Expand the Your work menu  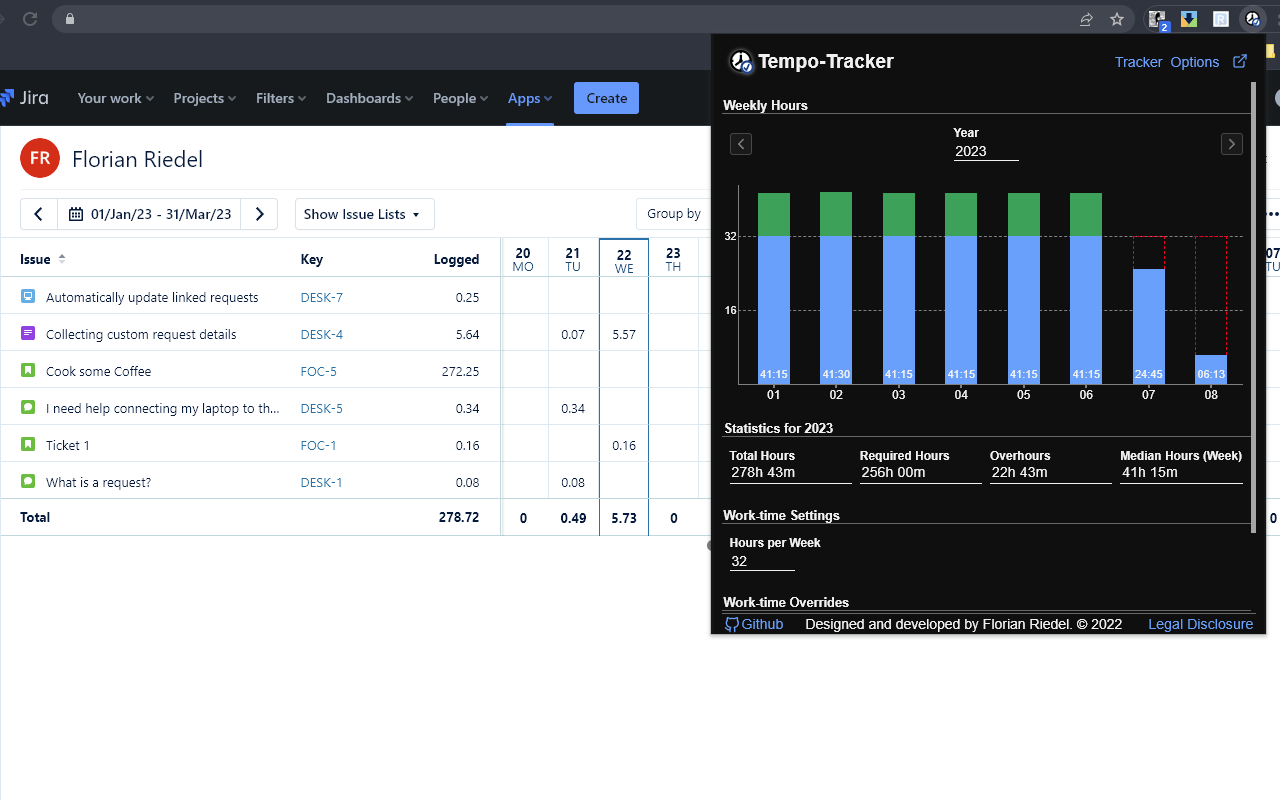[115, 98]
